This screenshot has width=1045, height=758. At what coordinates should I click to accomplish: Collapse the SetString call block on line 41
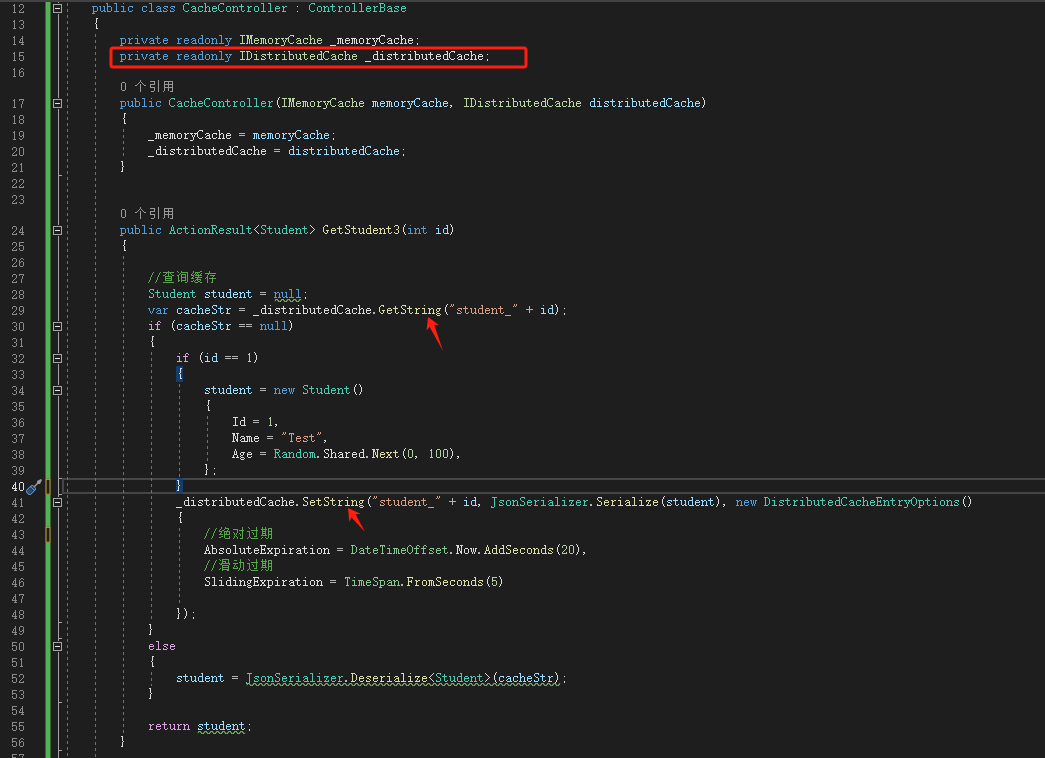tap(57, 502)
